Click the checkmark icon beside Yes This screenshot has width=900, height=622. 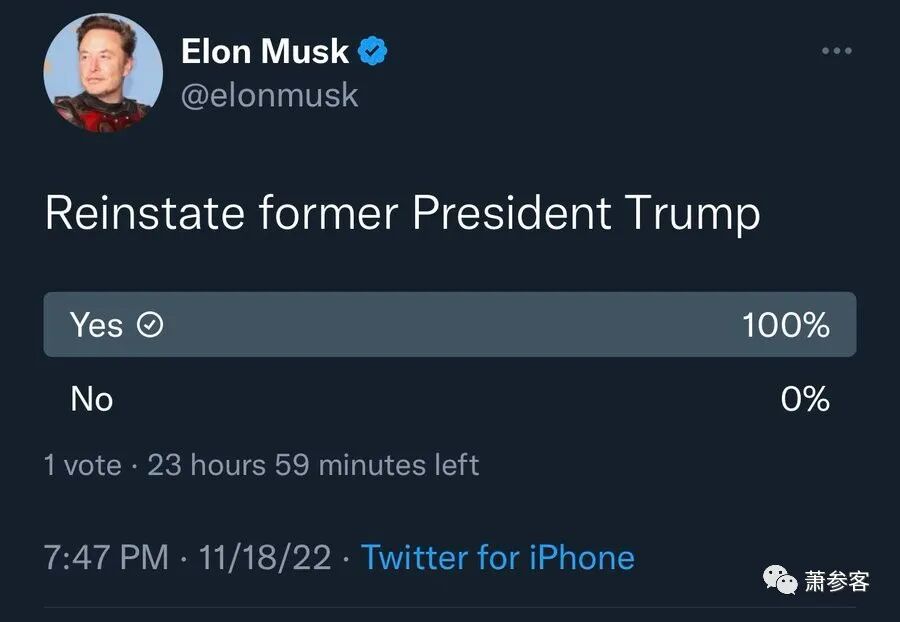149,325
